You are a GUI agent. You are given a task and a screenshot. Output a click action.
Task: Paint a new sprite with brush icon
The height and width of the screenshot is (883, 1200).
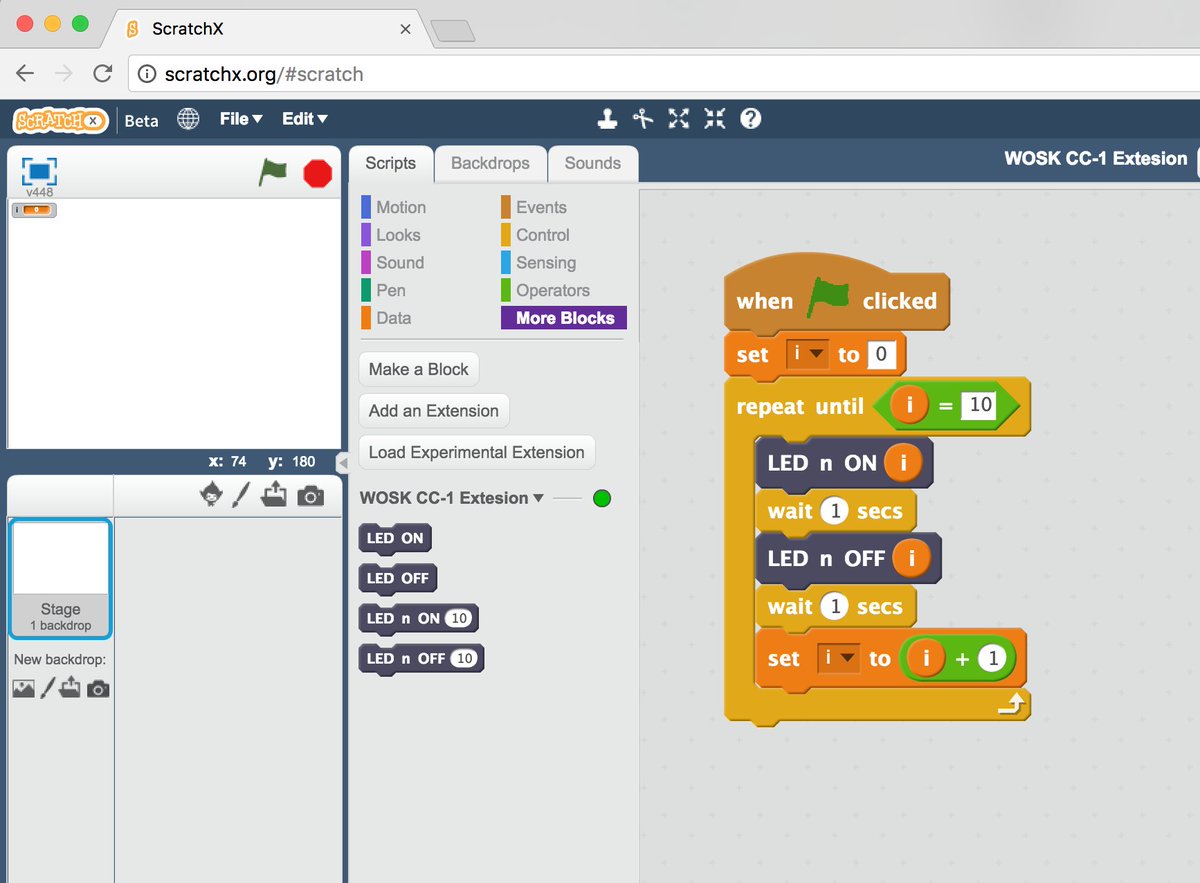(x=241, y=494)
